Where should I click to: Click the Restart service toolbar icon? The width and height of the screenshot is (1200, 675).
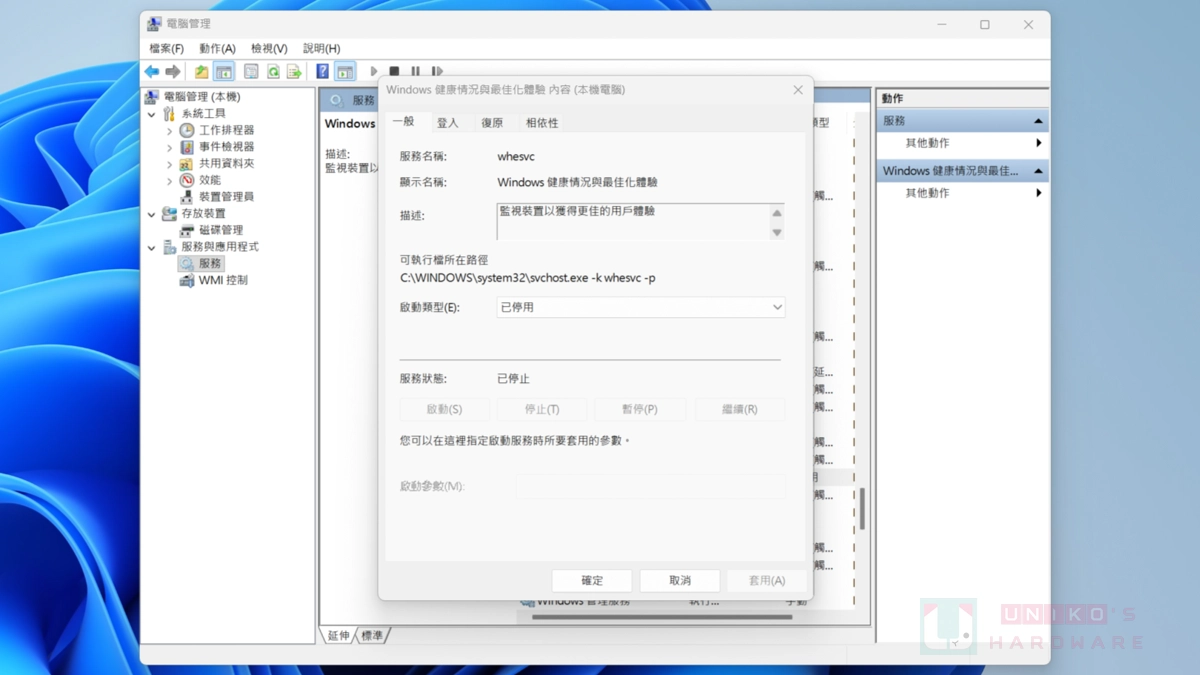[437, 72]
